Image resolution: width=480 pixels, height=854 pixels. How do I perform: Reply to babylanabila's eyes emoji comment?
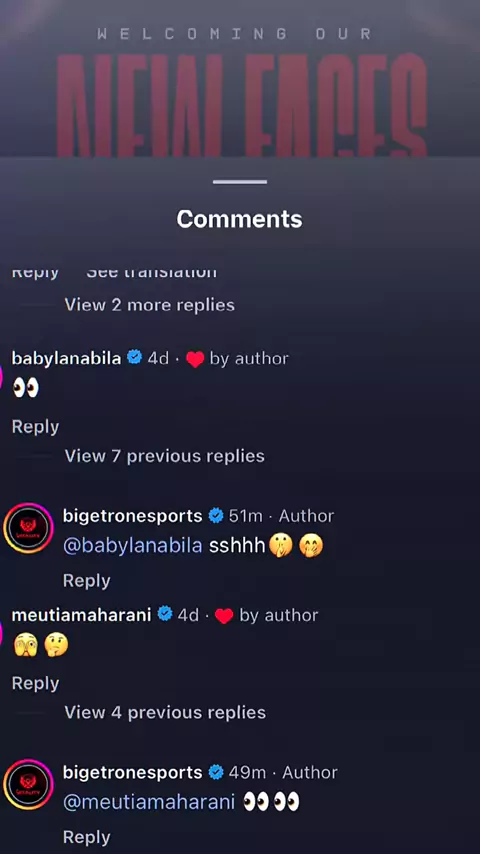pos(35,426)
